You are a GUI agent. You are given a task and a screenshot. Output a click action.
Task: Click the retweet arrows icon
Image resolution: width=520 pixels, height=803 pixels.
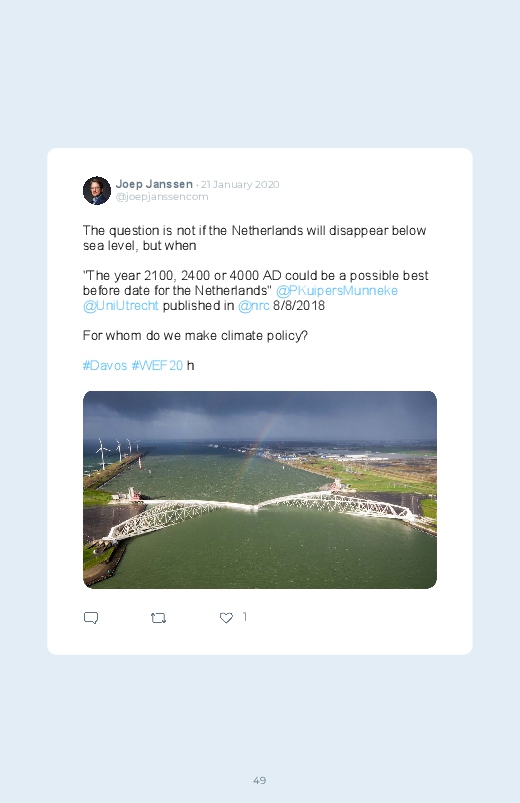point(158,618)
